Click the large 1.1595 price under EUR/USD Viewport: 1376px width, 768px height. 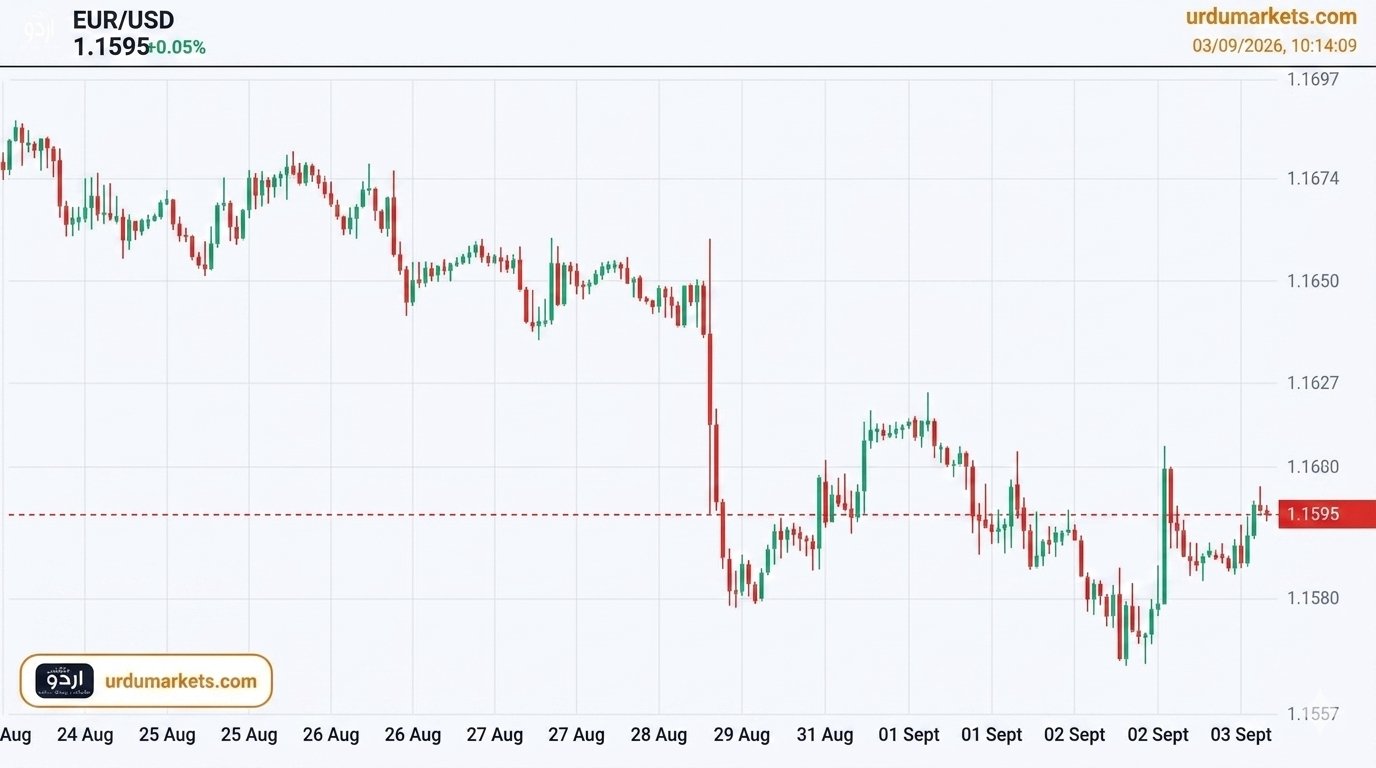point(111,46)
